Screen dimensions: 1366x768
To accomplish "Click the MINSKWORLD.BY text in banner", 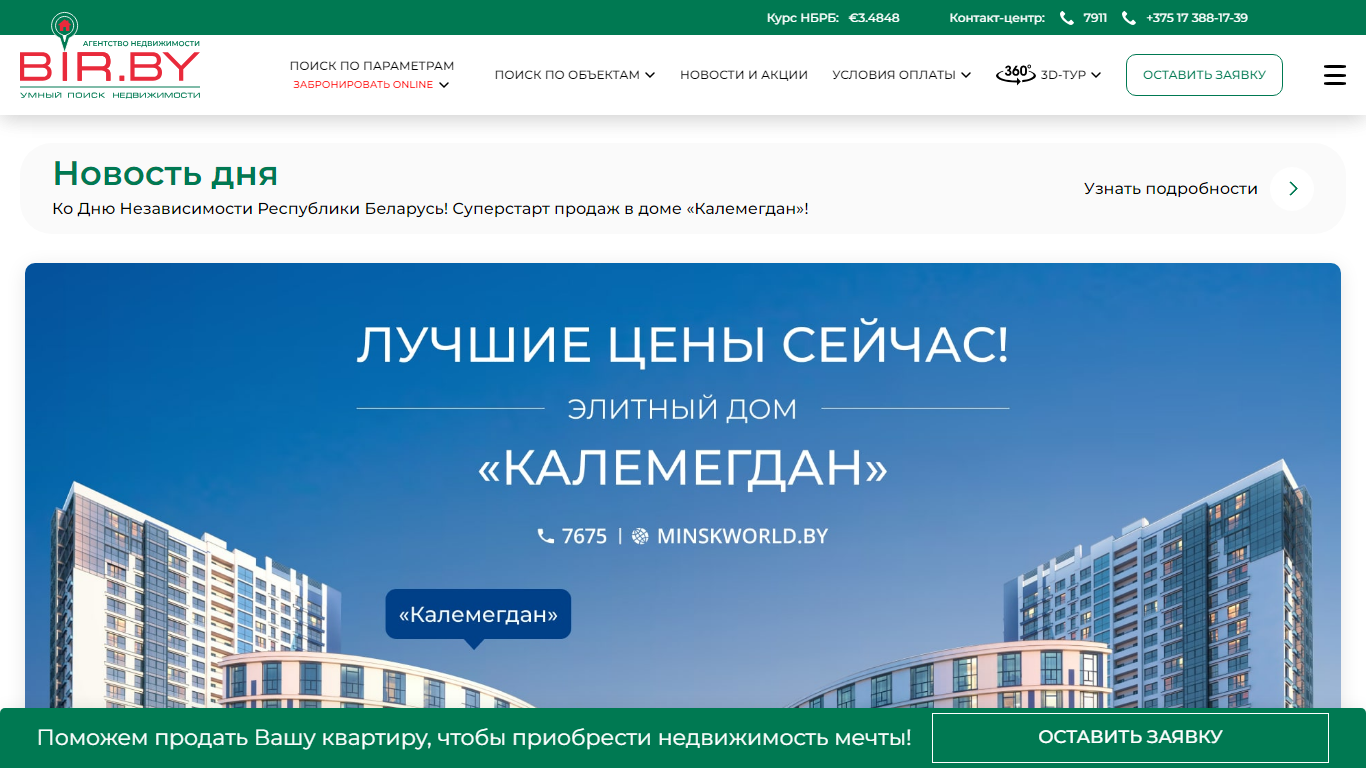I will [743, 536].
